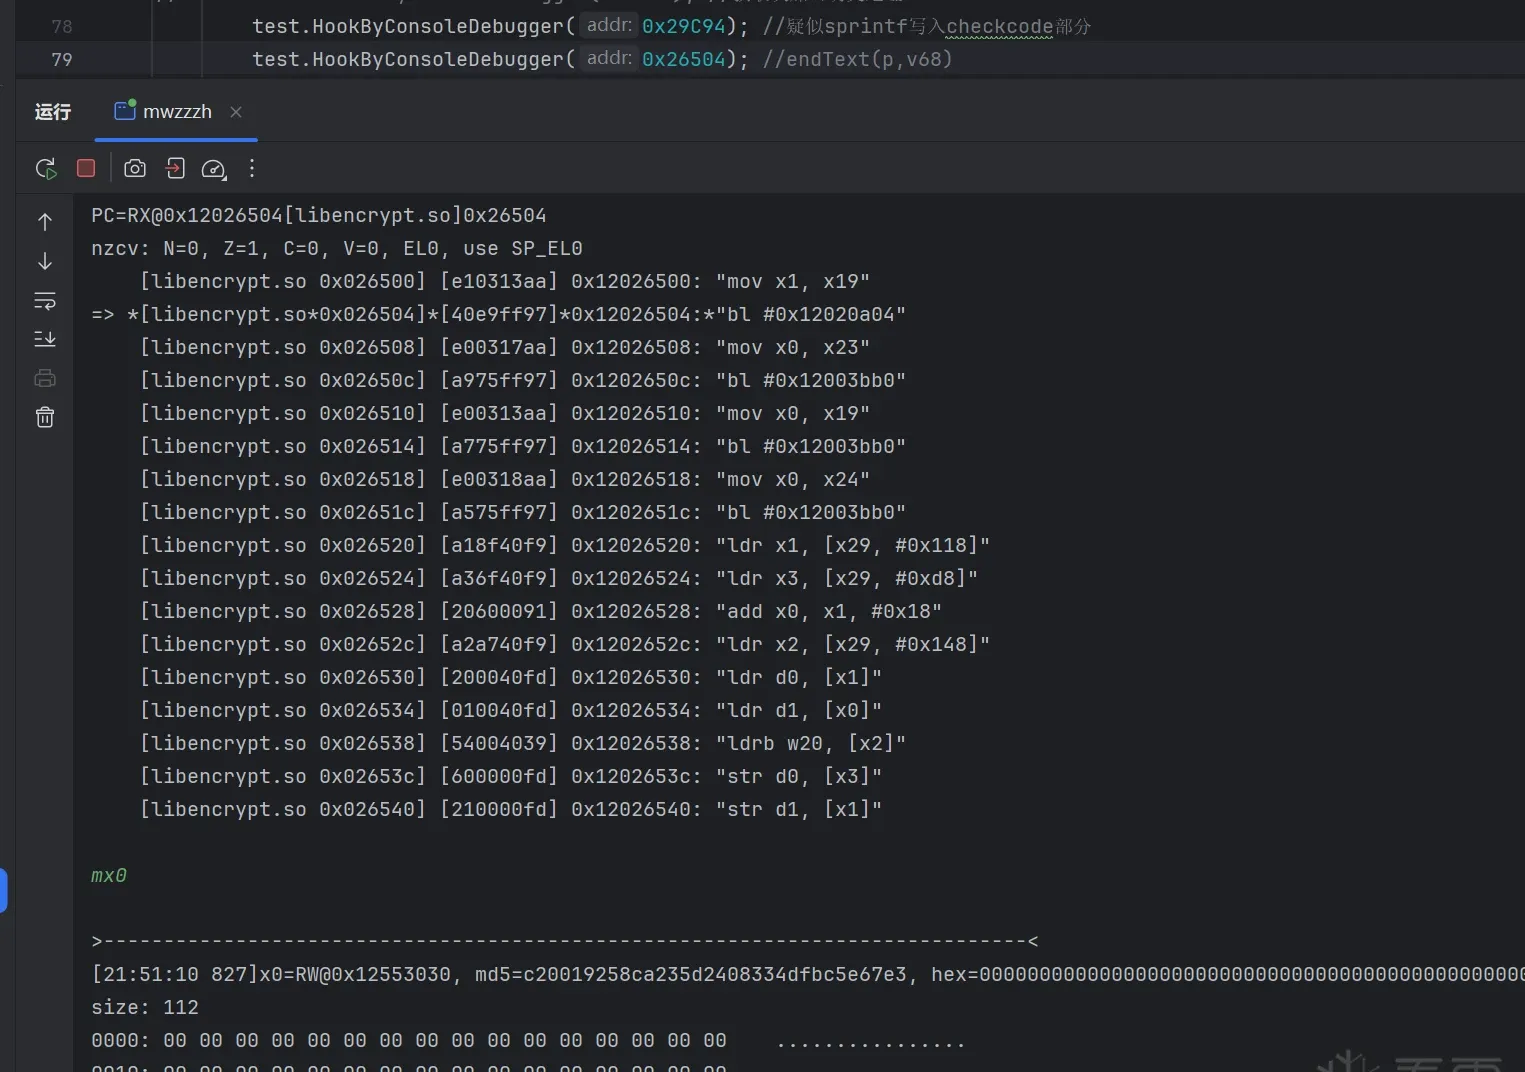Screen dimensions: 1525x1072
Task: Click the 0000: hex dump row
Action: [528, 1040]
